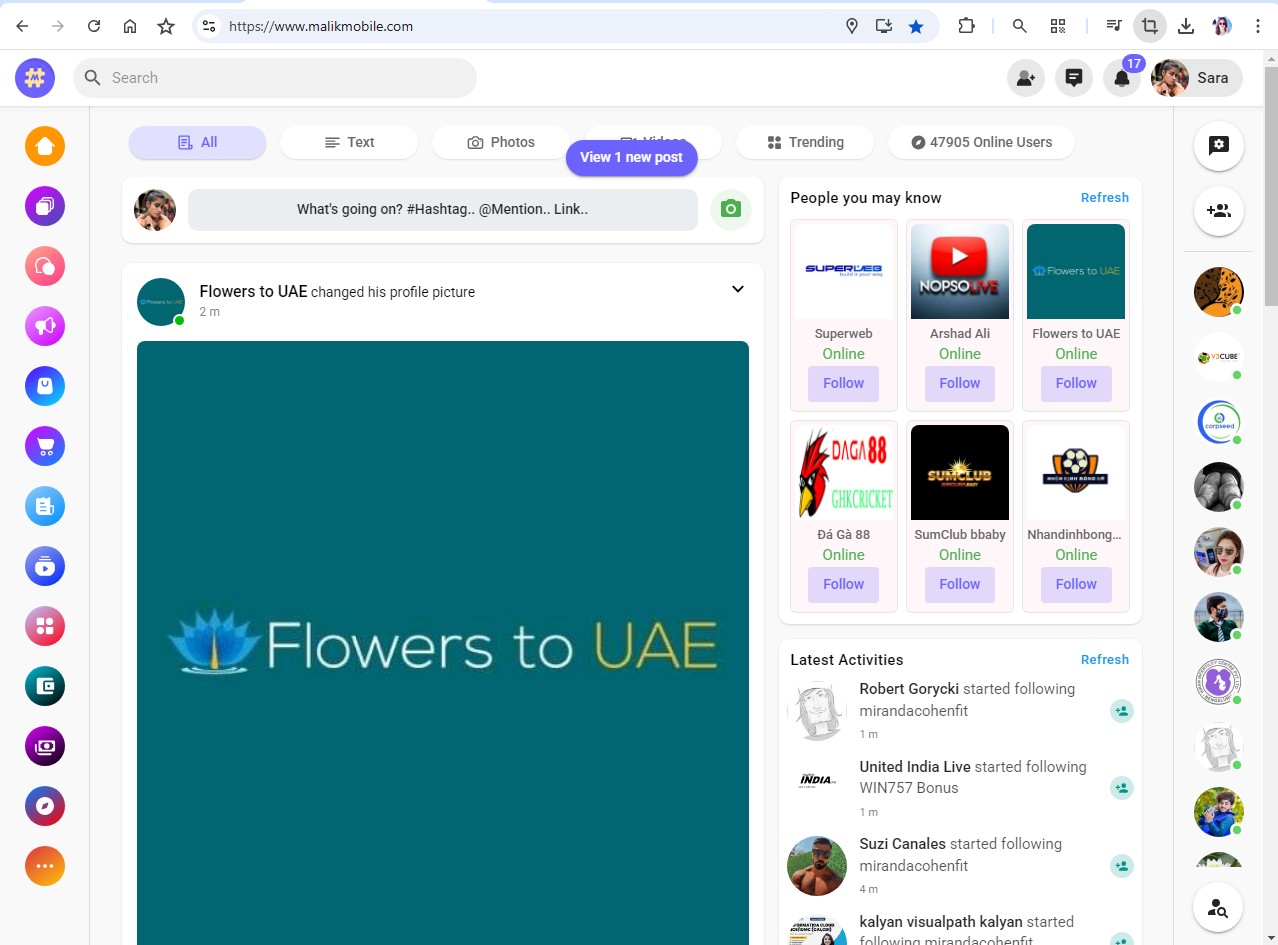1278x945 pixels.
Task: Open chat with the corpseed contact avatar
Action: tap(1219, 422)
